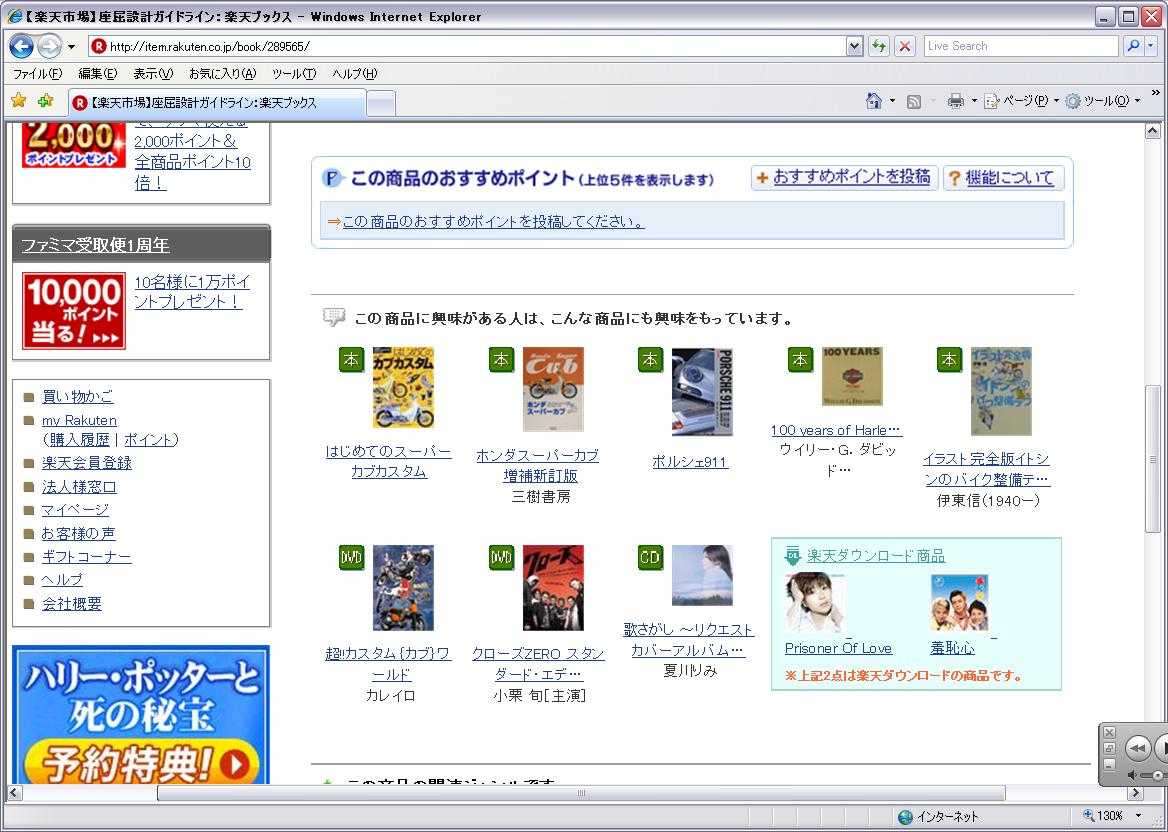Open the recent pages dropdown arrow
This screenshot has width=1168, height=832.
pos(72,47)
